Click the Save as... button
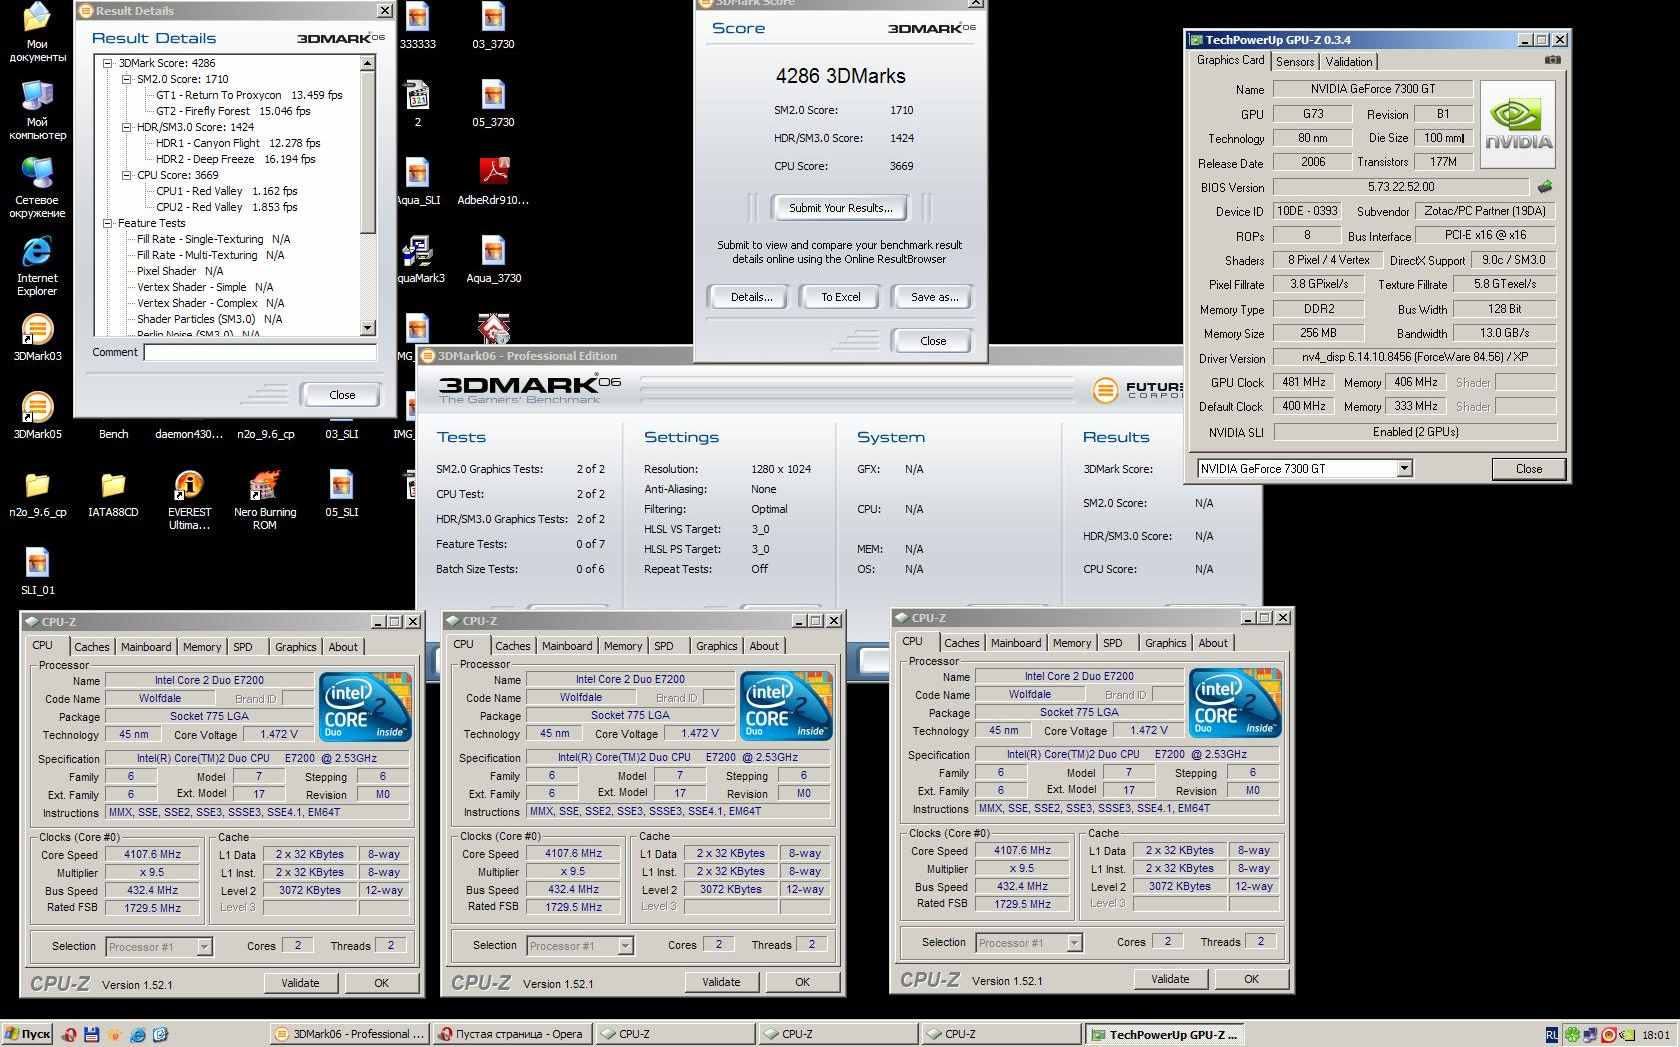The height and width of the screenshot is (1047, 1680). pos(935,297)
